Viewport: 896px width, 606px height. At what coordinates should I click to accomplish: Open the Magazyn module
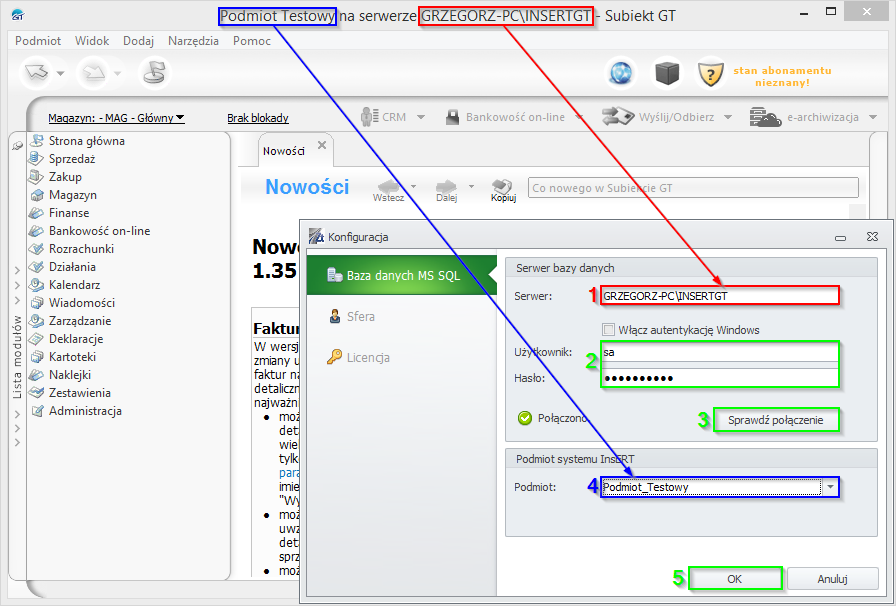tap(73, 195)
